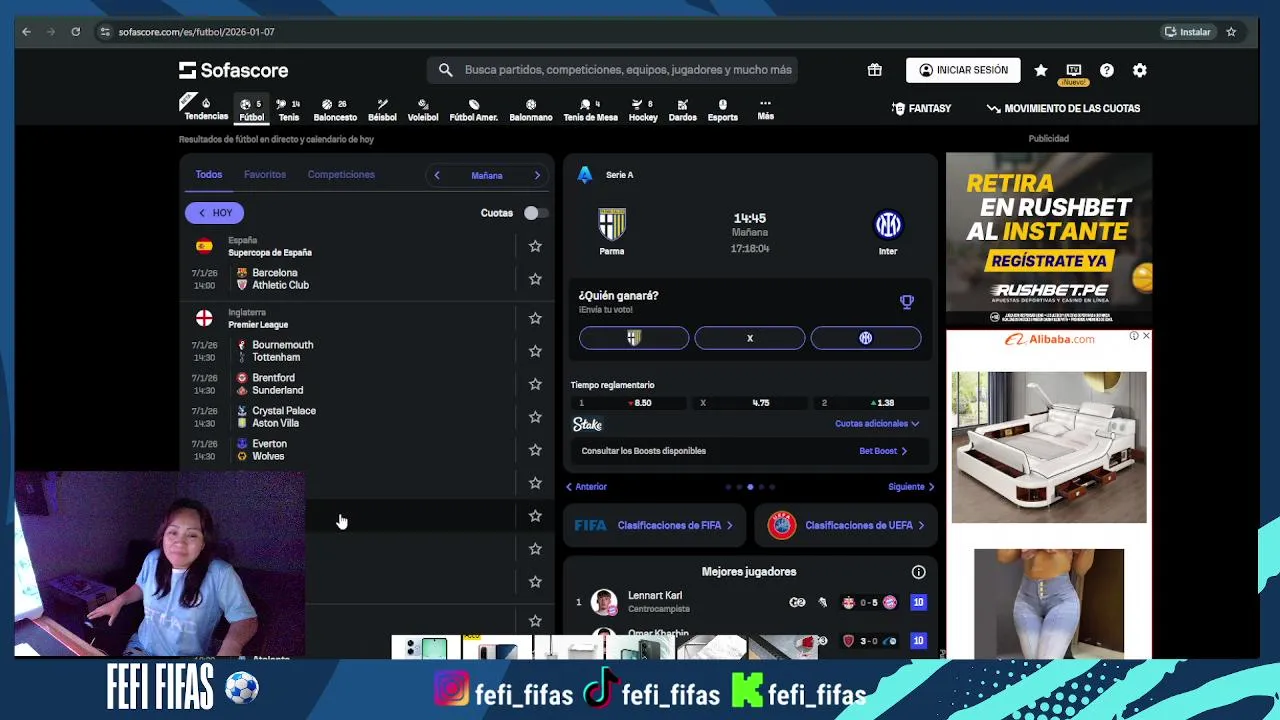Toggle the Cuotas switch
This screenshot has width=1280, height=720.
[534, 213]
